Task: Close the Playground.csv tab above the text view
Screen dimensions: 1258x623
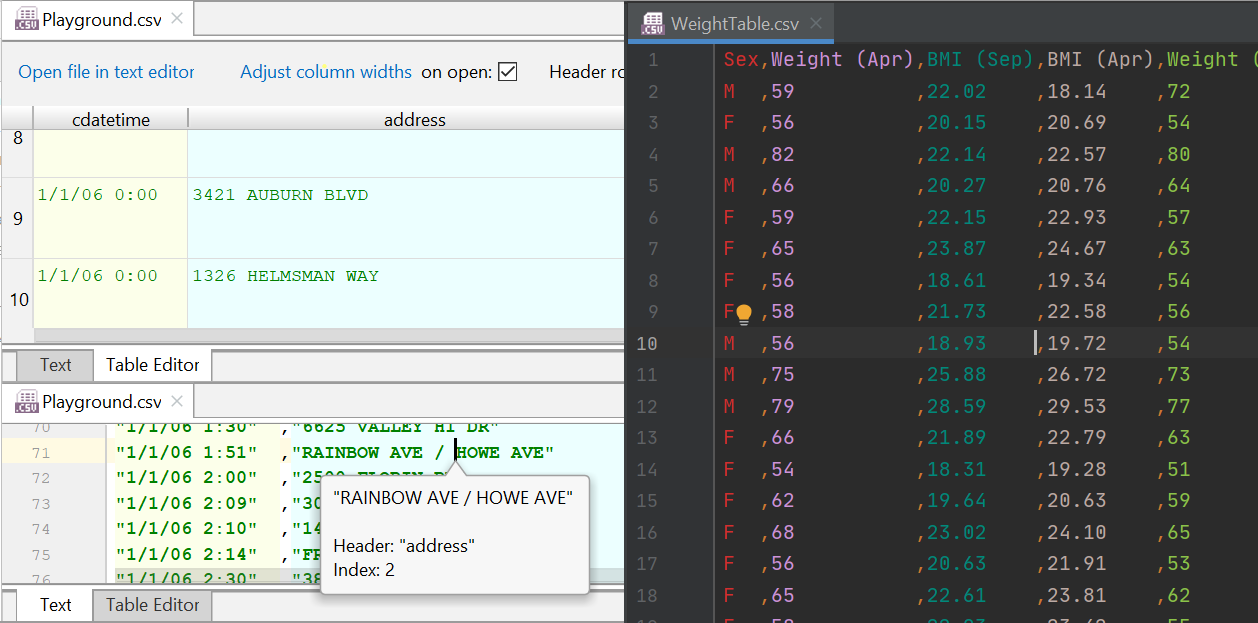Action: click(x=177, y=402)
